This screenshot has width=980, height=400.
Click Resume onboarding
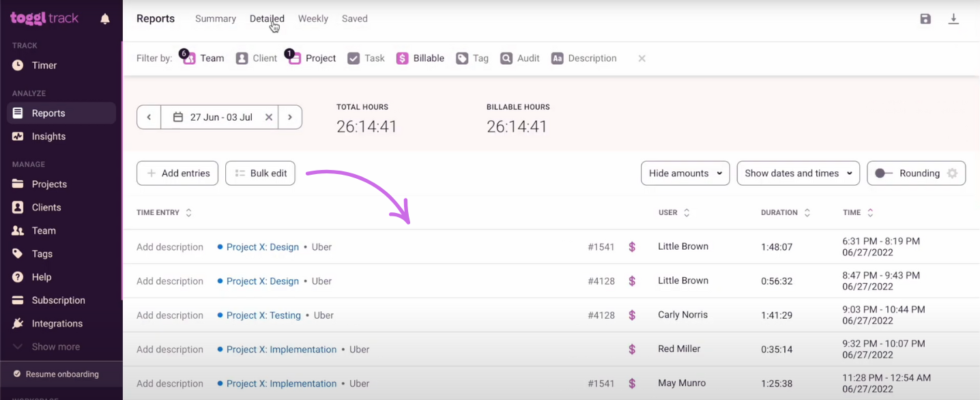(61, 374)
